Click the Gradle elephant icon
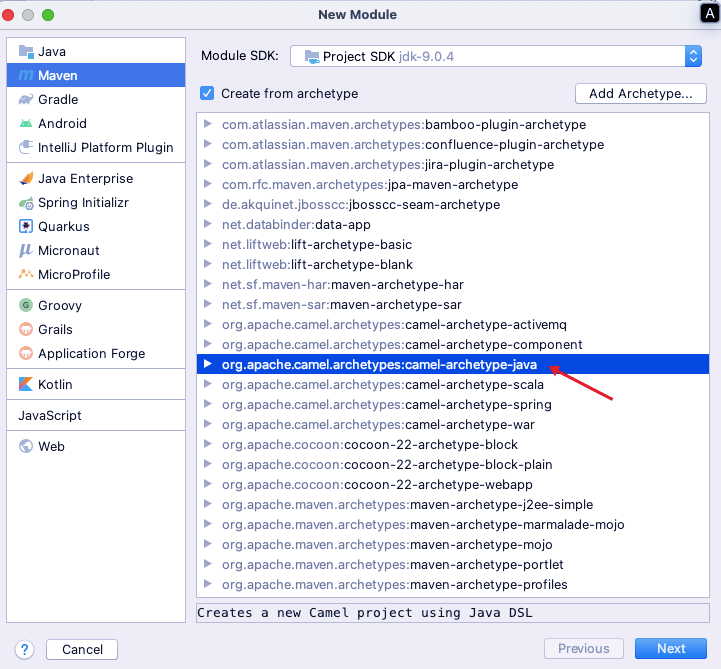Screen dimensions: 721x669 [x=26, y=99]
